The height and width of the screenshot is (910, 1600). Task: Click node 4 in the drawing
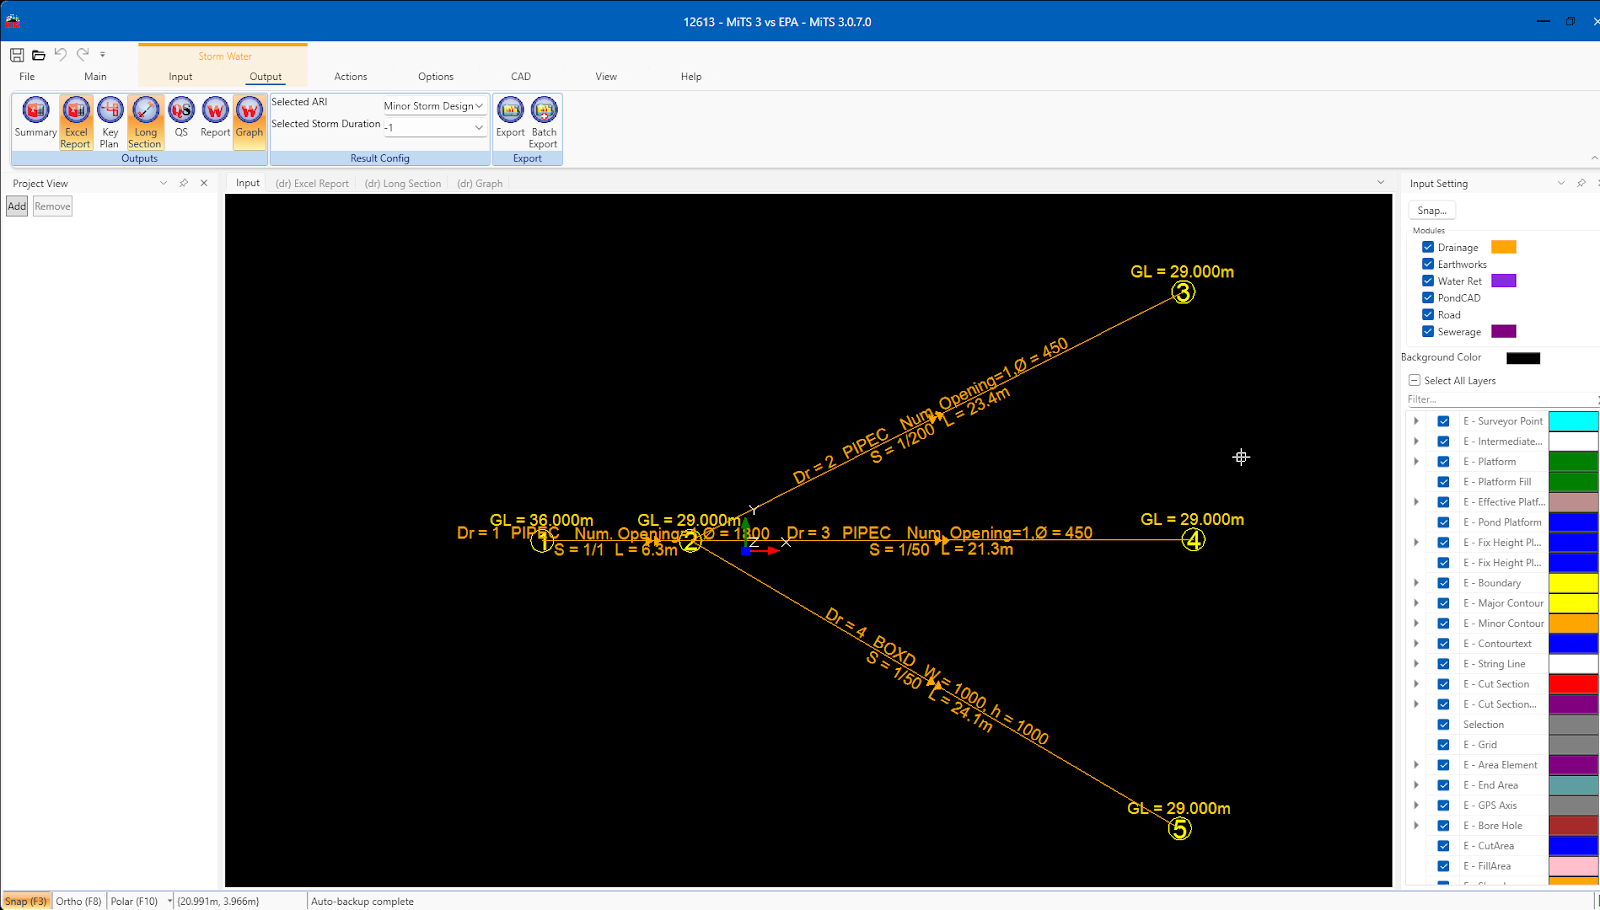(1193, 540)
